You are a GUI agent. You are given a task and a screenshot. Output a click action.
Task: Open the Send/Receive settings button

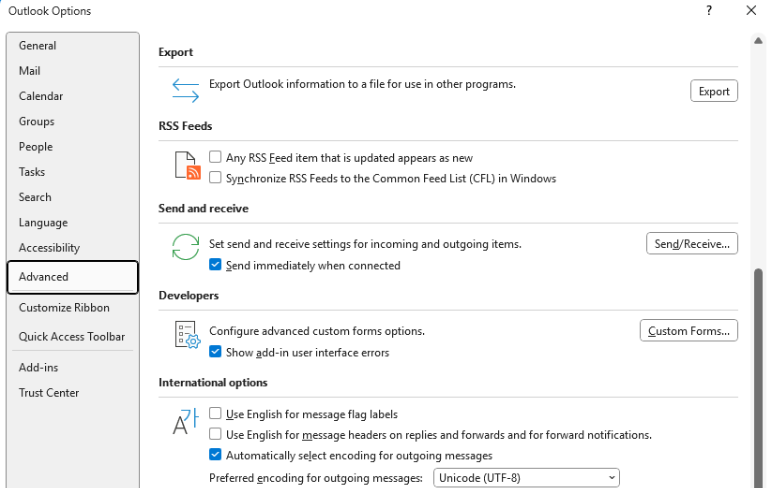pos(692,243)
